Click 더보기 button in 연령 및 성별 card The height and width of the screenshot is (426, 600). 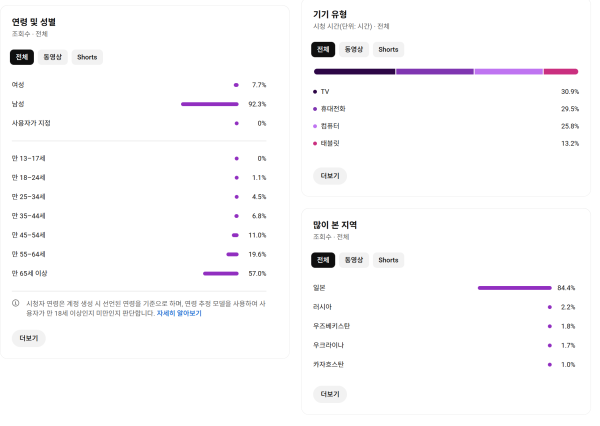tap(29, 338)
